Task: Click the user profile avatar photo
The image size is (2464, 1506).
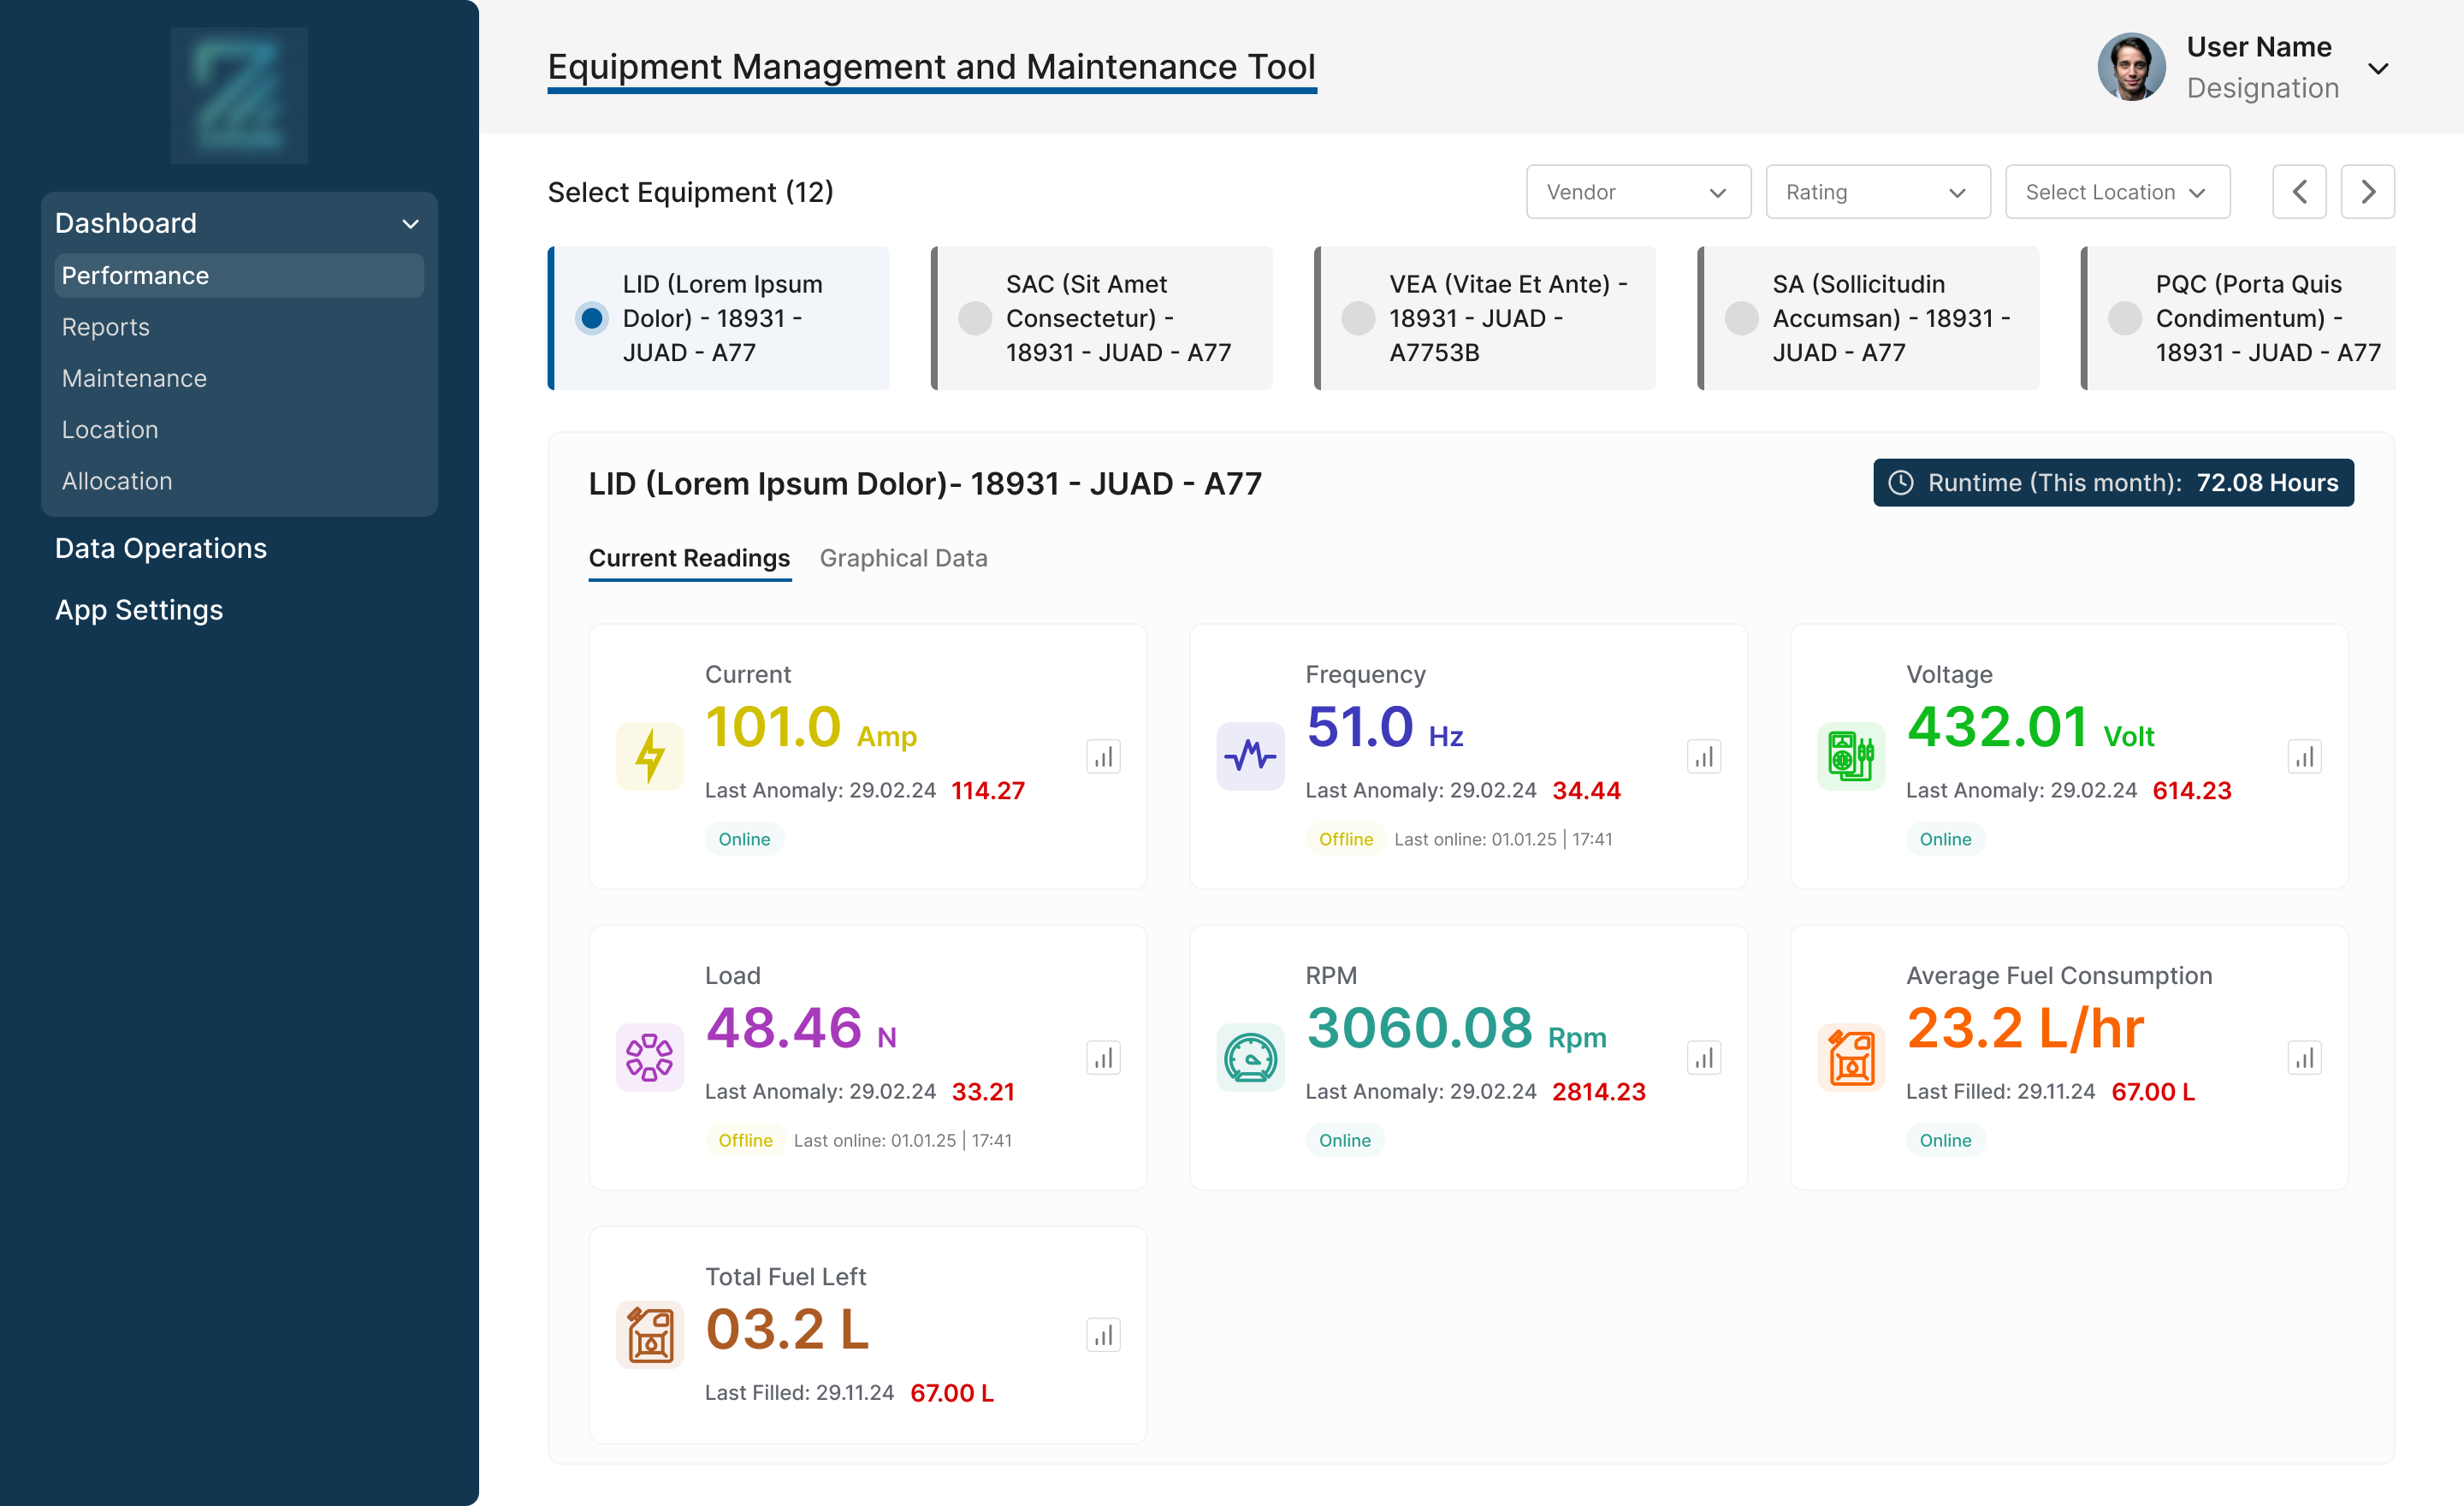Action: pos(2130,67)
